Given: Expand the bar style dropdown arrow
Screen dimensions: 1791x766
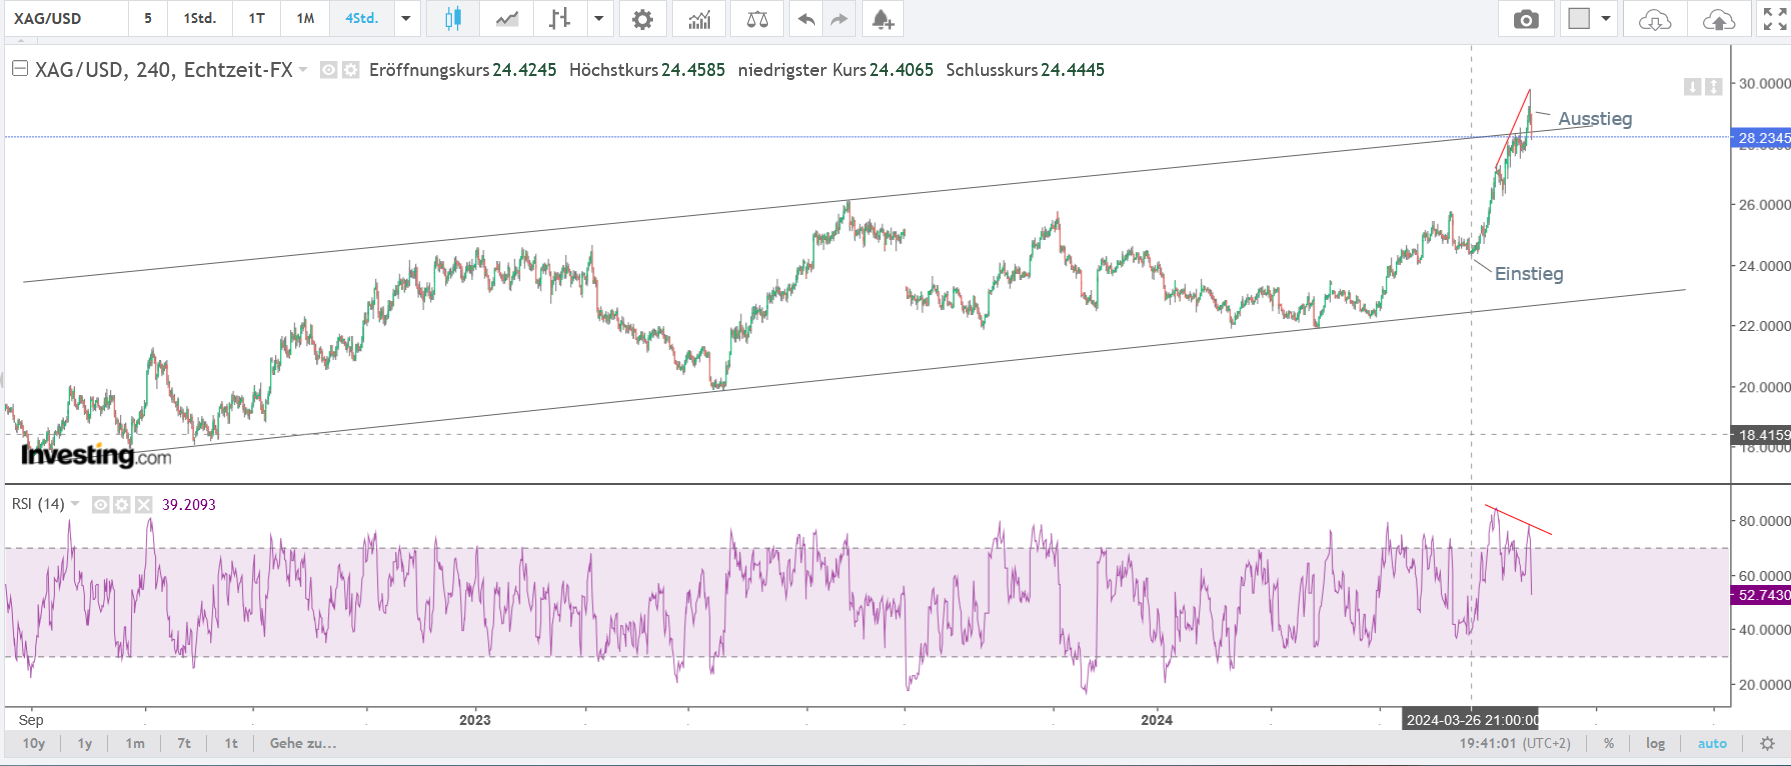Looking at the screenshot, I should coord(599,19).
